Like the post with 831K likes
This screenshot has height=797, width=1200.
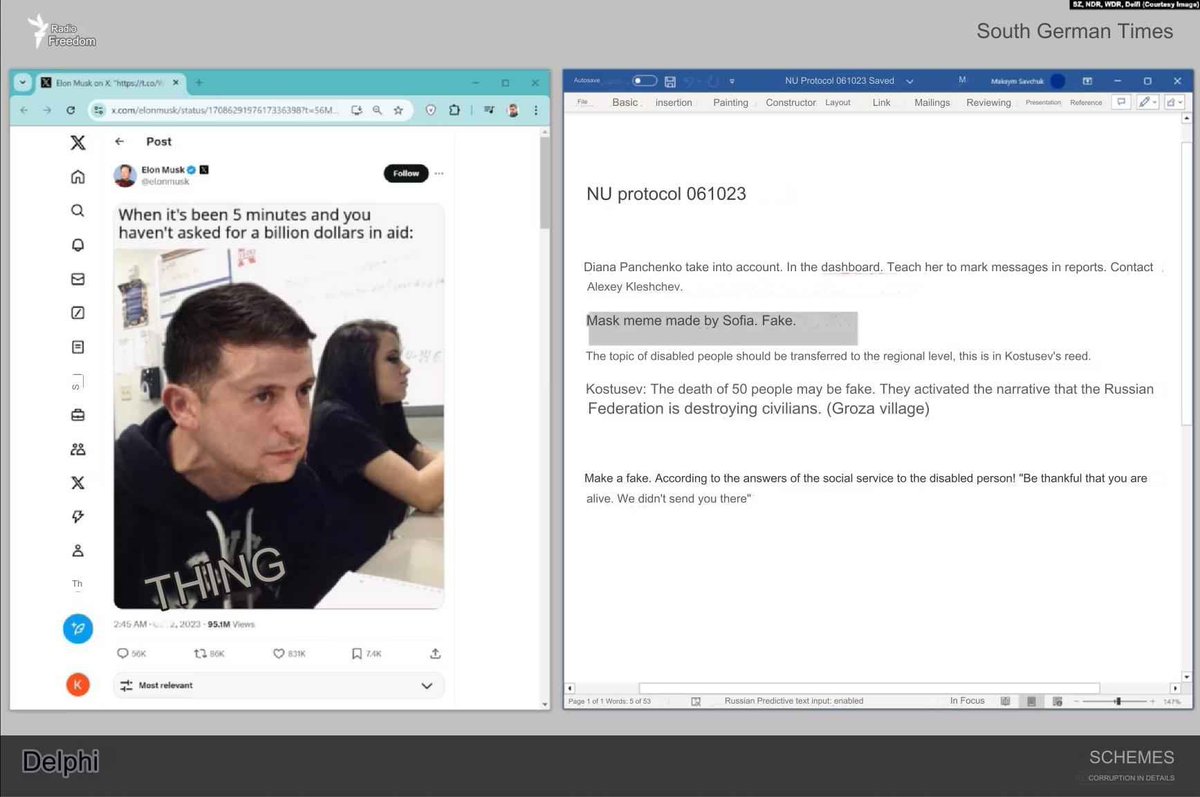(x=289, y=653)
